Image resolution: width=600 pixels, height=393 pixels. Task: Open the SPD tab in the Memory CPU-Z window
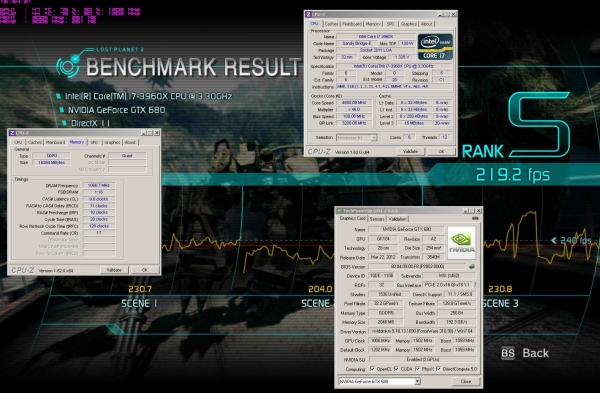point(94,142)
